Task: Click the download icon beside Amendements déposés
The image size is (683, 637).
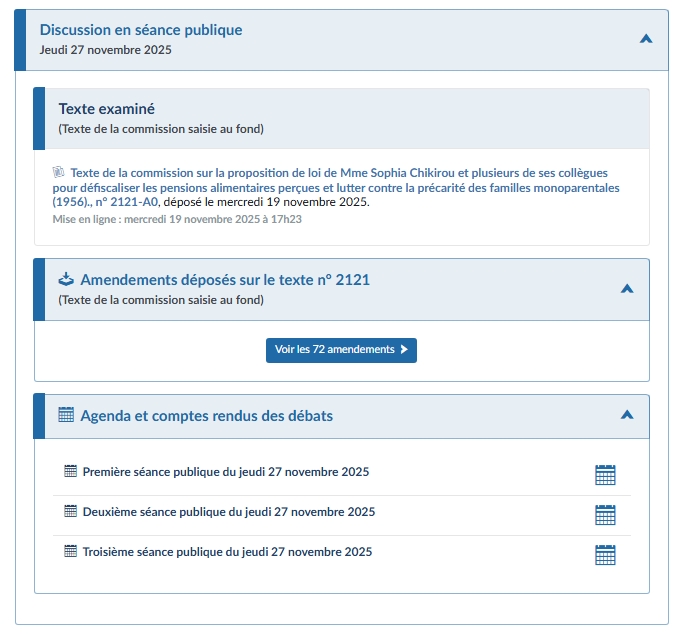Action: tap(66, 279)
